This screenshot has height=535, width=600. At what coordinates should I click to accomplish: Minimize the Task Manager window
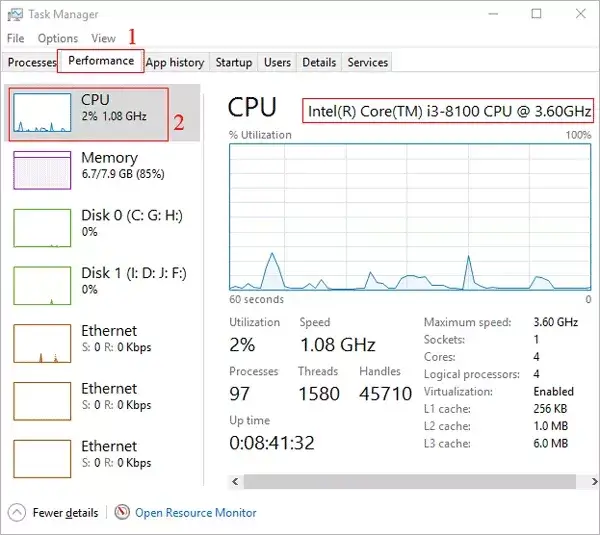coord(493,14)
